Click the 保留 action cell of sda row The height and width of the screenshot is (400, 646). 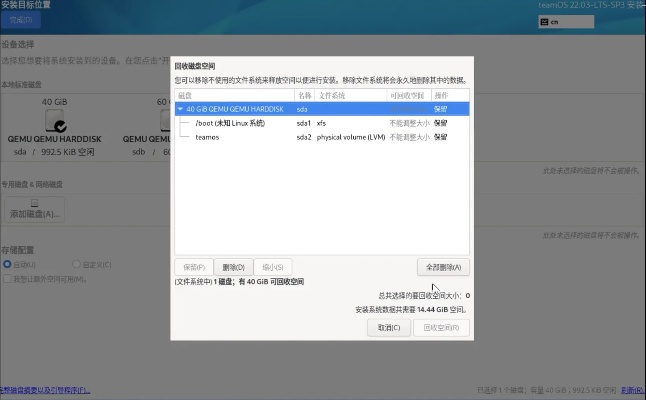[440, 109]
